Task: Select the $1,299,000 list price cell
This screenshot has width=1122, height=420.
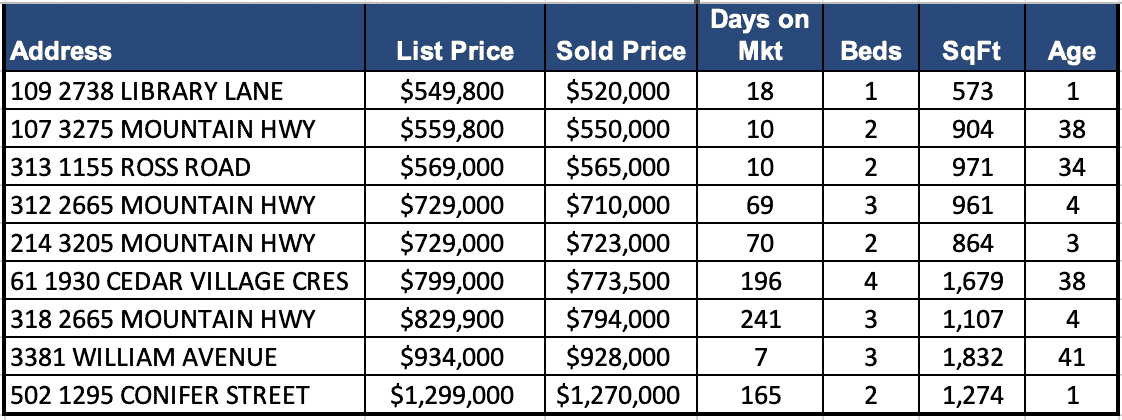Action: pos(454,395)
